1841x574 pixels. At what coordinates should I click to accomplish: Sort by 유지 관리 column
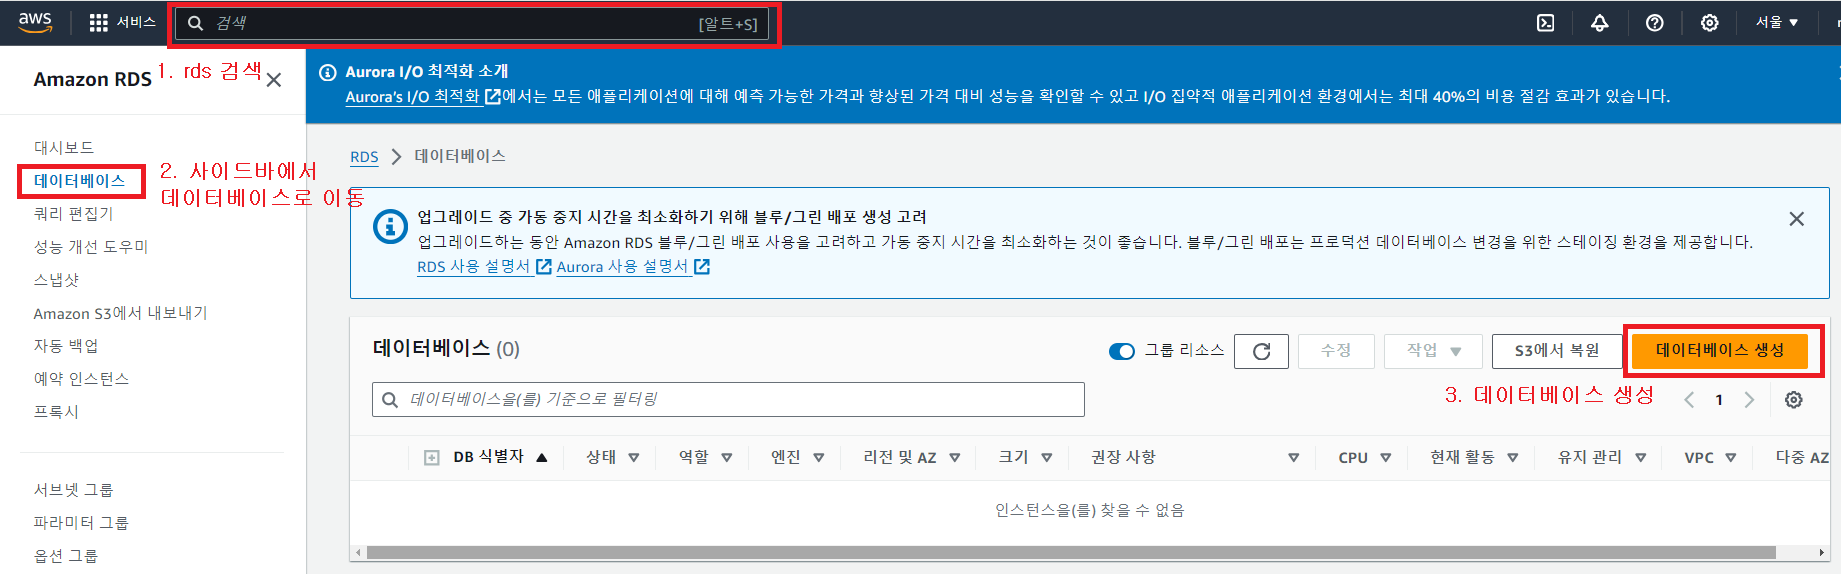[1602, 457]
